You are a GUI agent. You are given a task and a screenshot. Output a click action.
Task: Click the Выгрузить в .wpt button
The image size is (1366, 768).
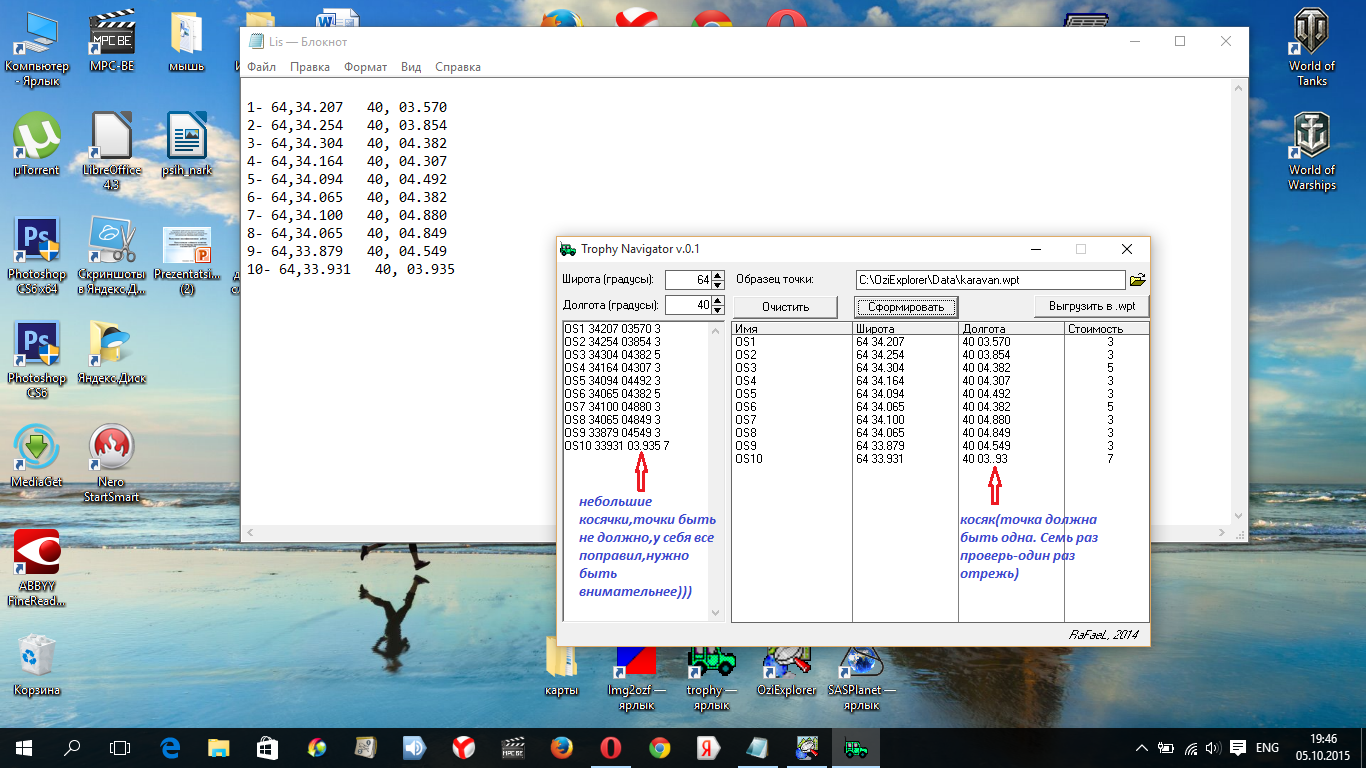tap(1091, 306)
